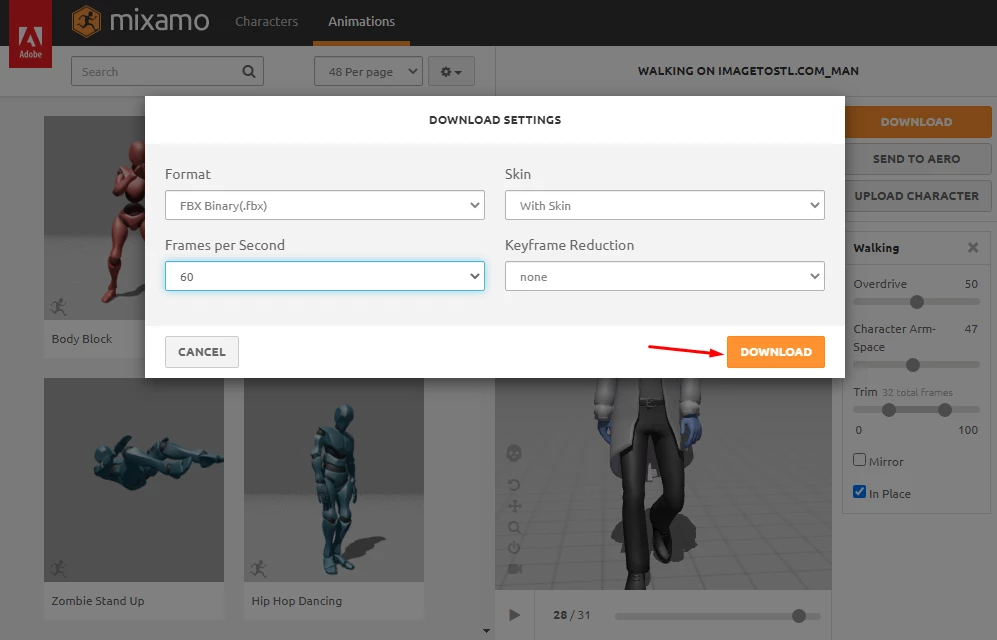Open the Frames per Second dropdown
The image size is (997, 640).
tap(325, 276)
